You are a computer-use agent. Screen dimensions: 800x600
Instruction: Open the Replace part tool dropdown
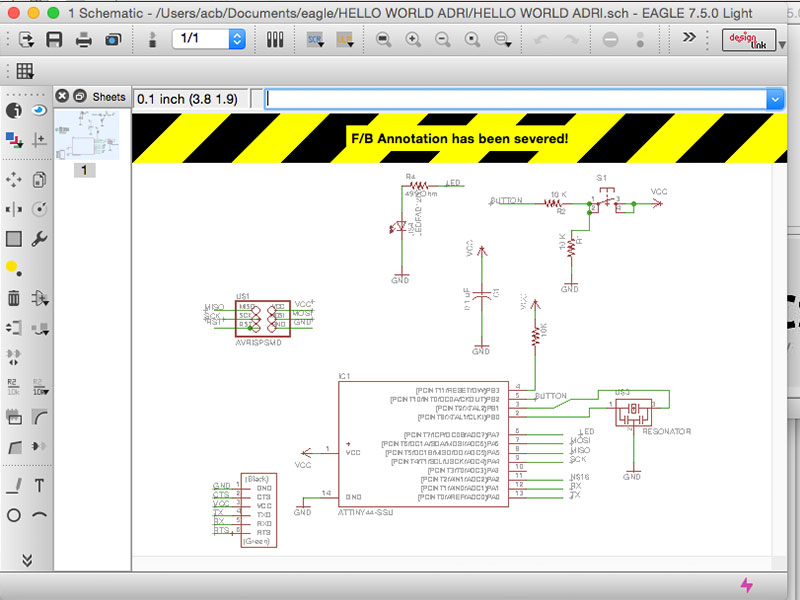tap(40, 329)
